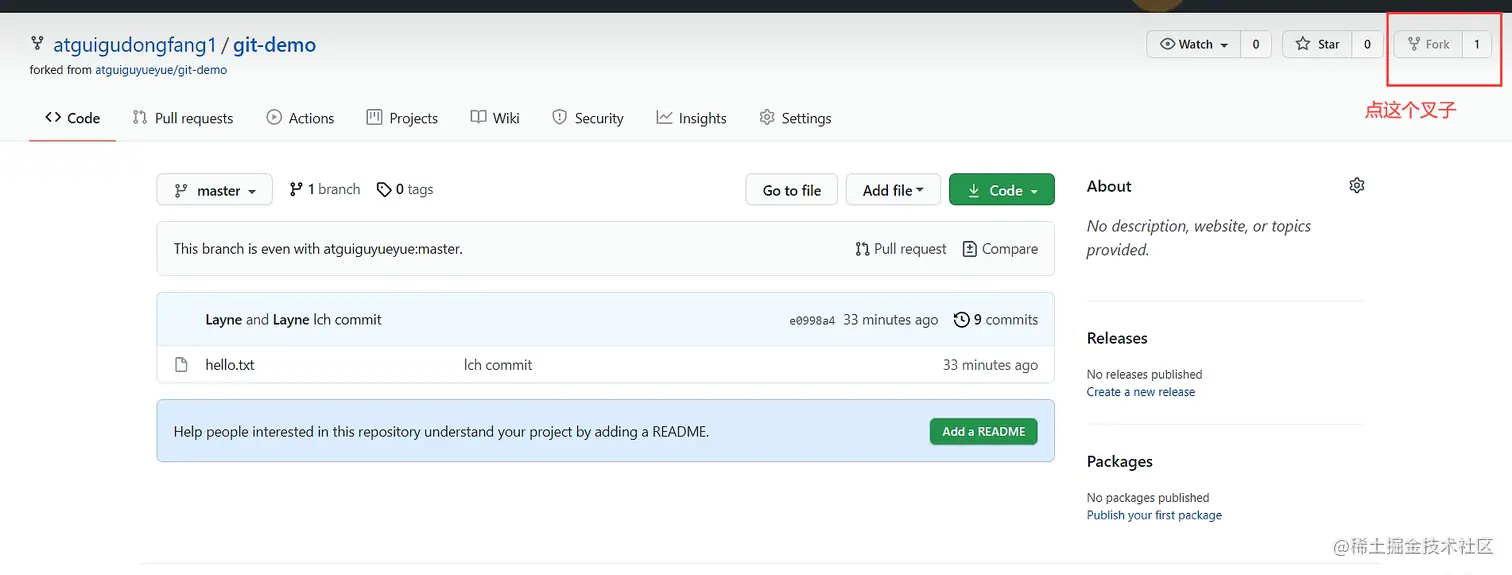Click 'No releases published' text
The height and width of the screenshot is (575, 1512).
[1145, 374]
